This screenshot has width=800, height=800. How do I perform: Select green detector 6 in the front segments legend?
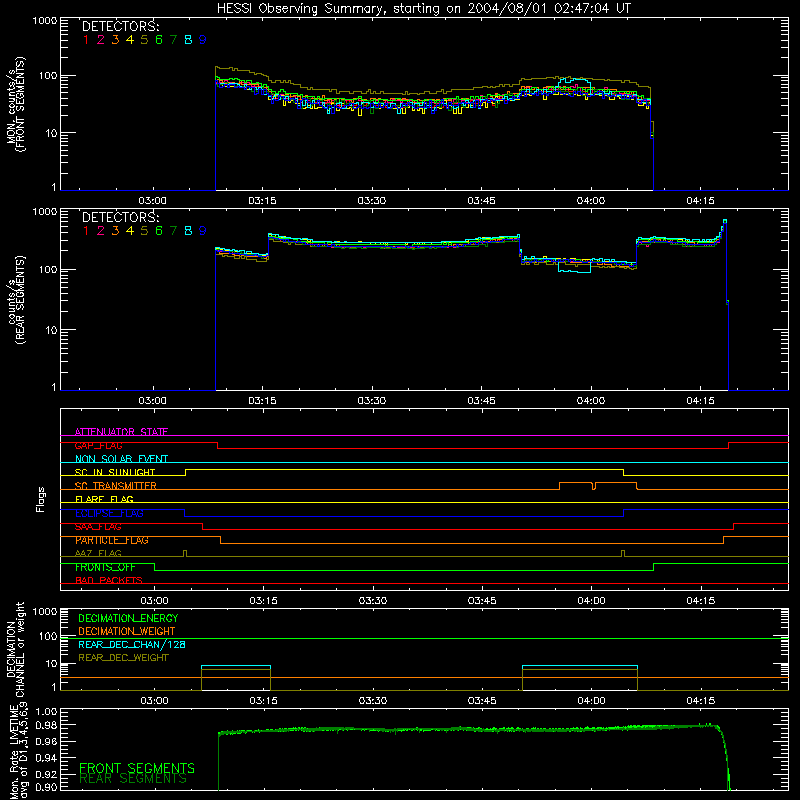point(159,40)
